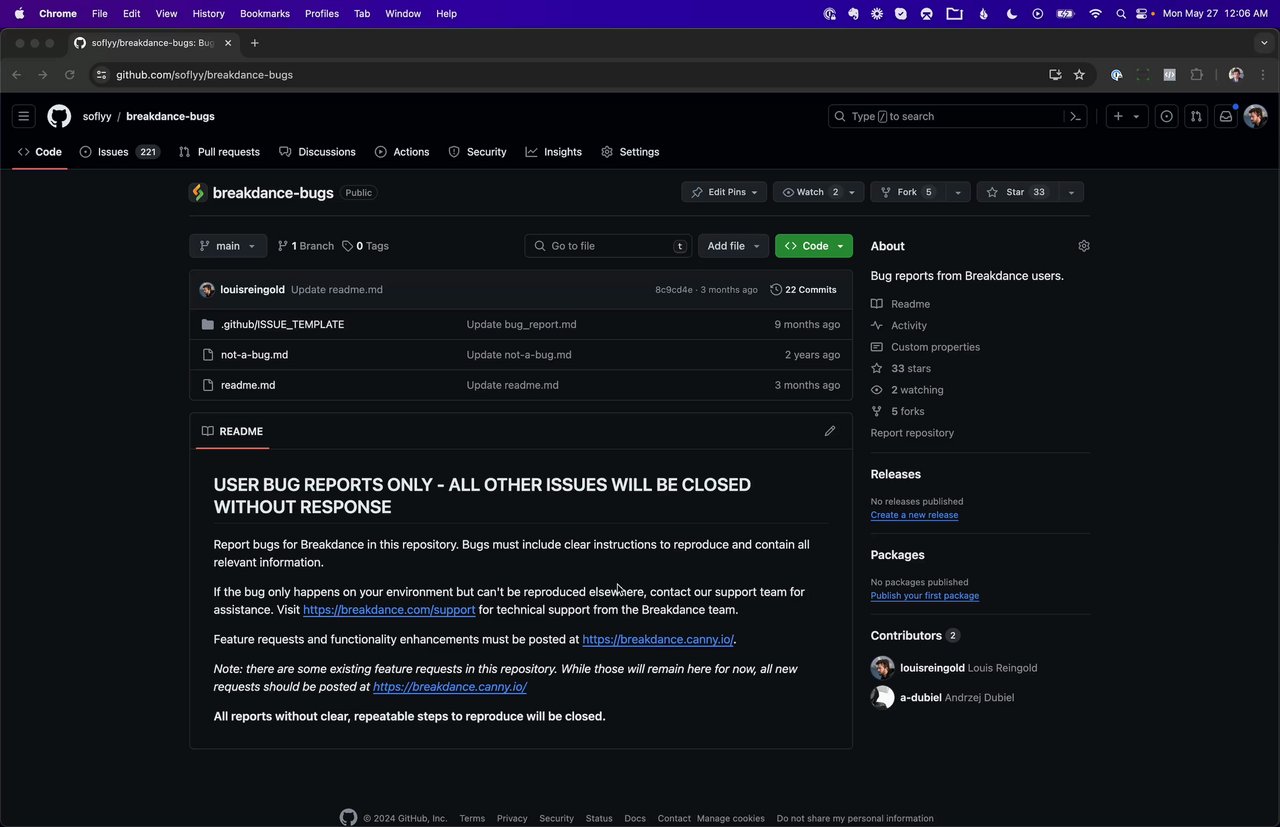Open the green Code dropdown
Image resolution: width=1280 pixels, height=827 pixels.
(814, 246)
